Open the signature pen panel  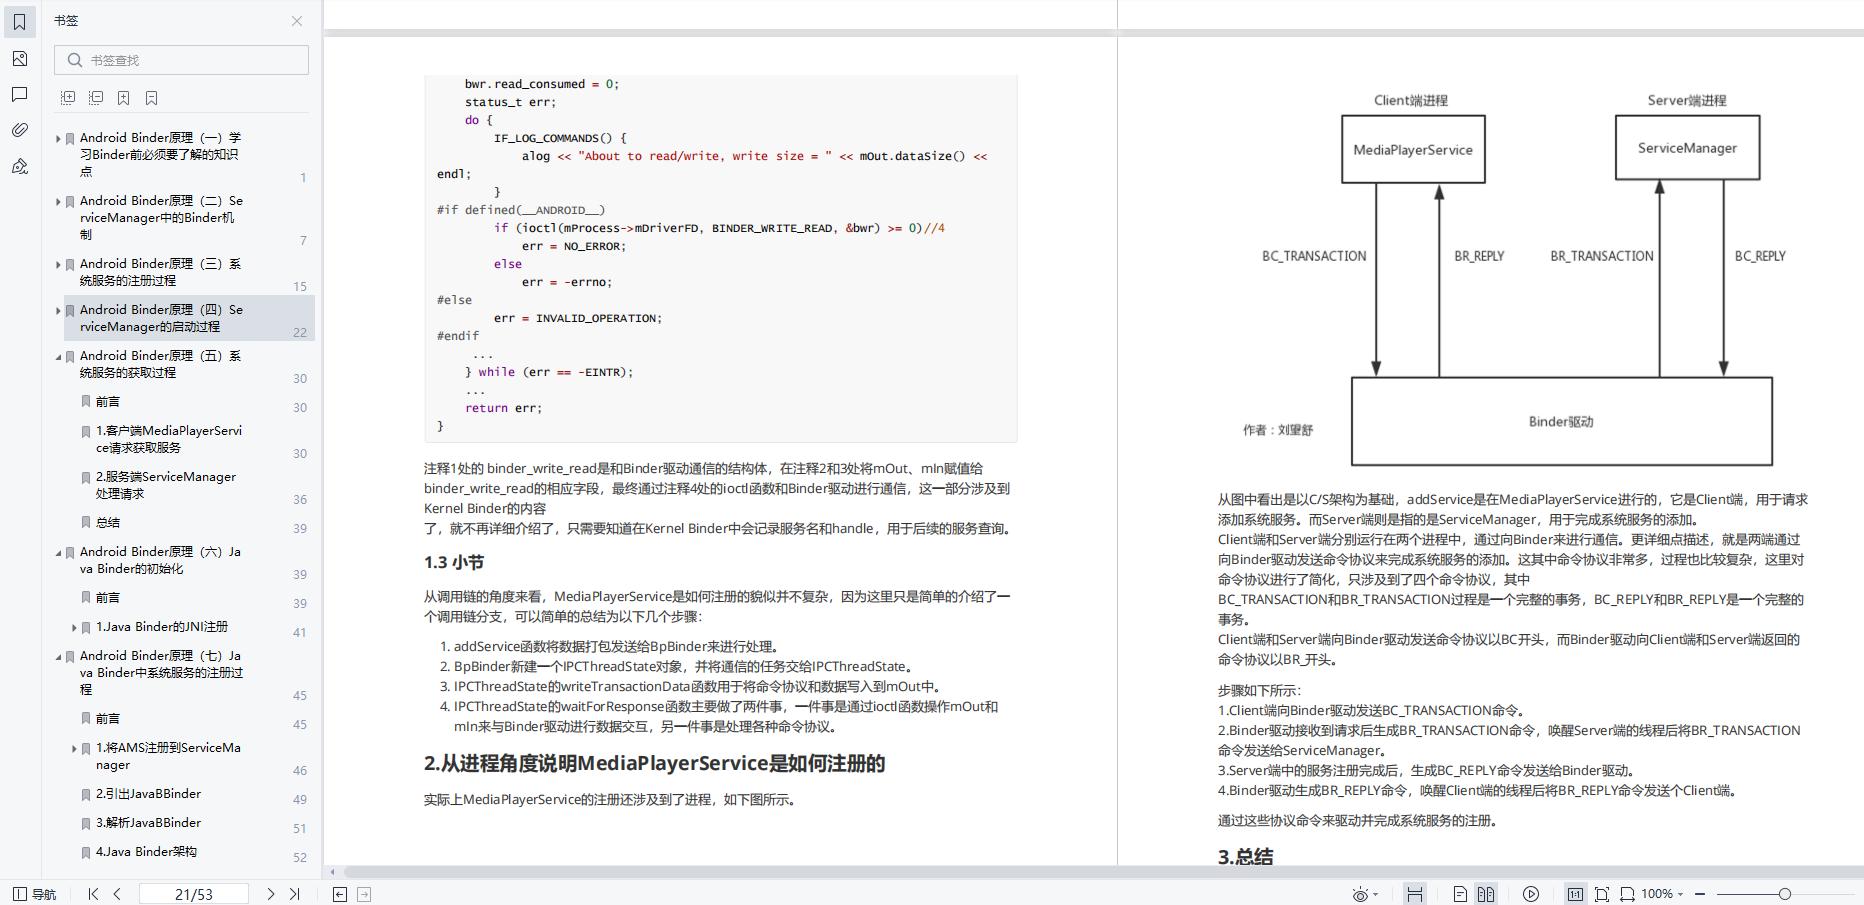pos(19,166)
